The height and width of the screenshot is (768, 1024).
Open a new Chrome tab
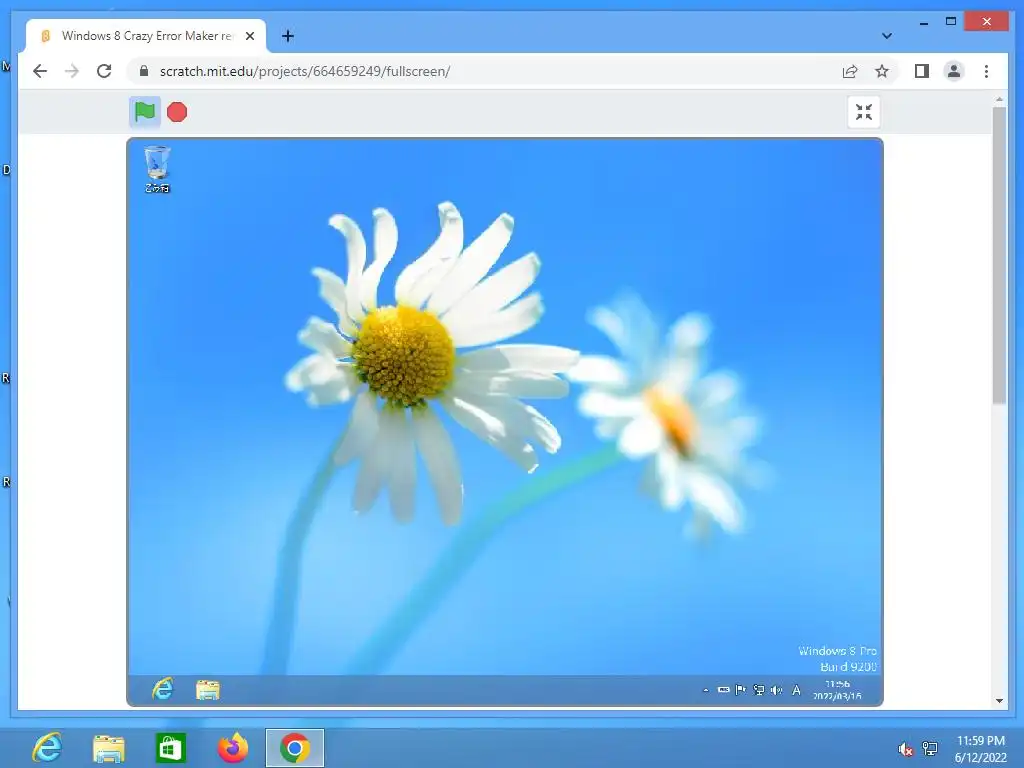pos(288,36)
